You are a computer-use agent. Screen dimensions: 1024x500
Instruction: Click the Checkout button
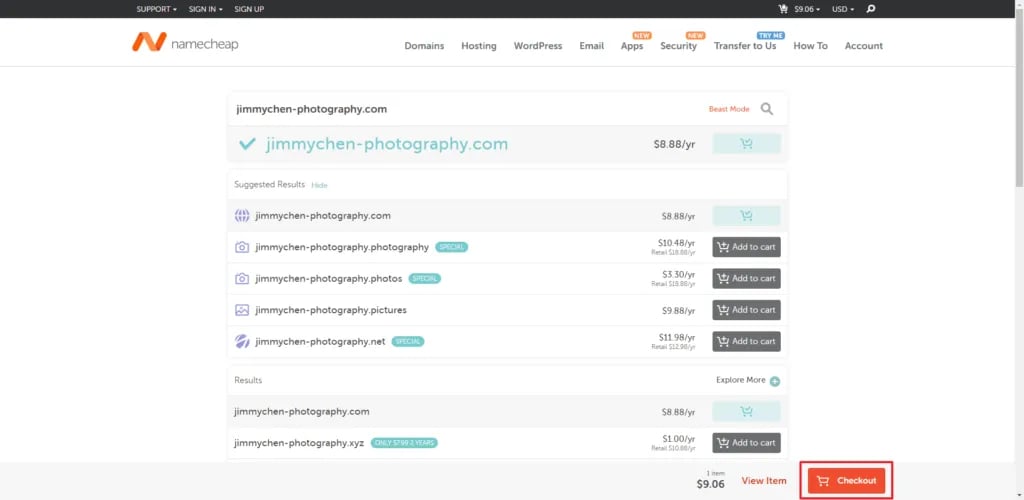pos(846,480)
